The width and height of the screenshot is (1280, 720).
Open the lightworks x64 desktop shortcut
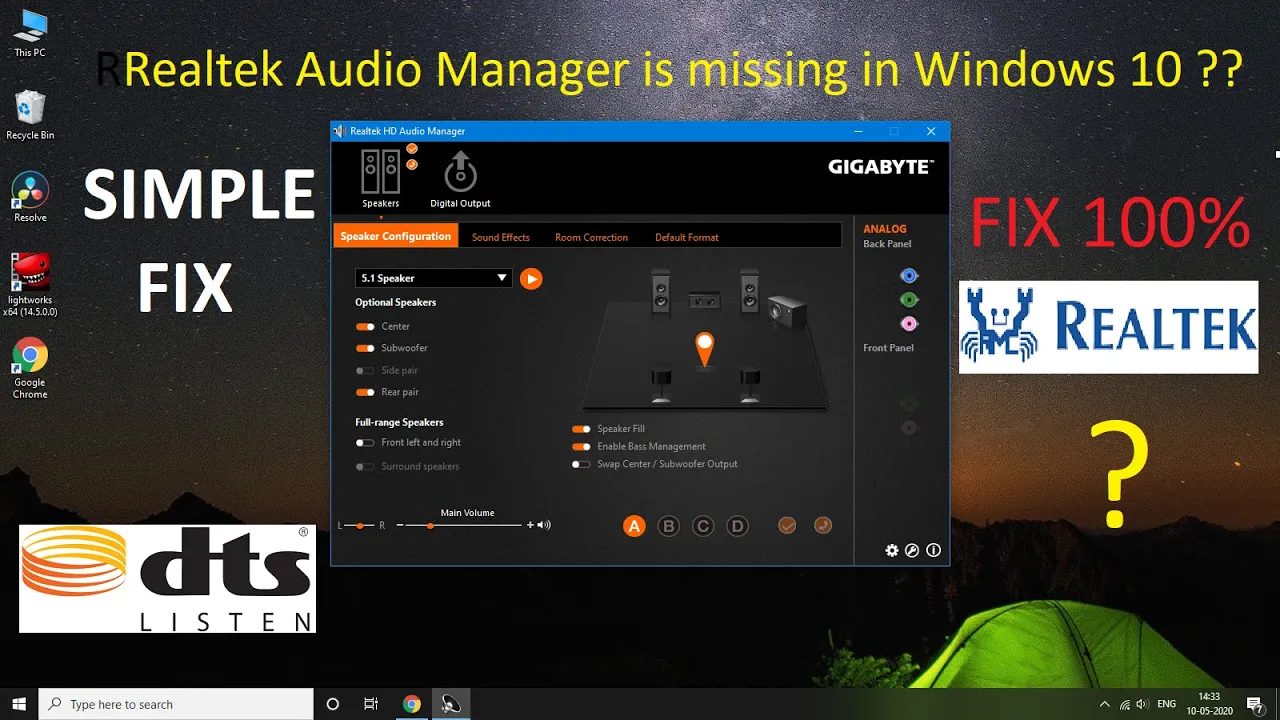click(x=30, y=285)
